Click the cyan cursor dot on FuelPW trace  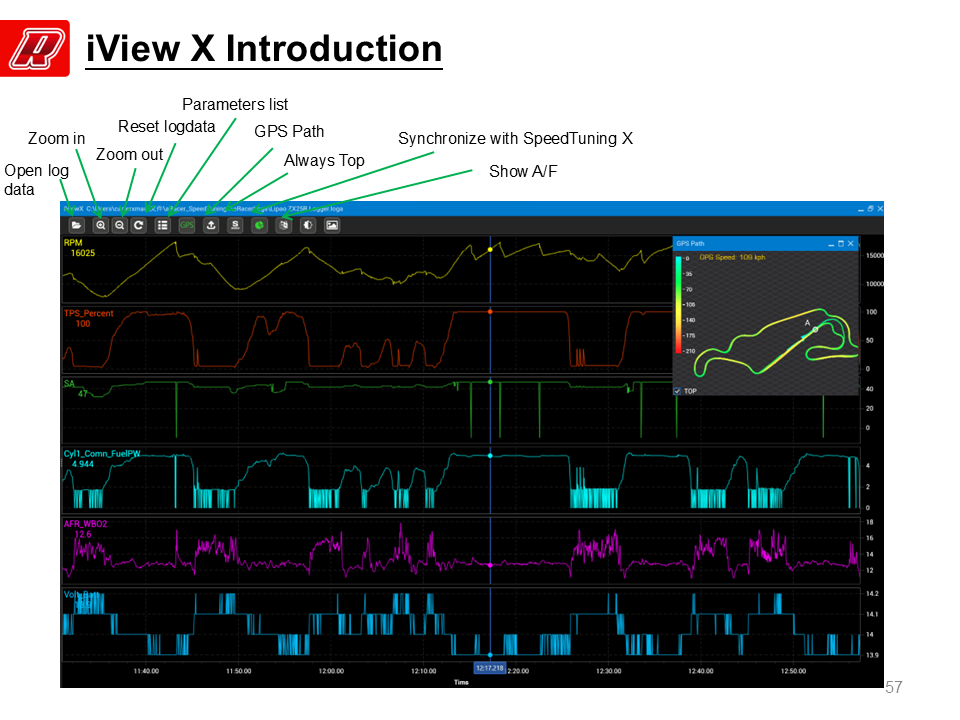tap(490, 456)
